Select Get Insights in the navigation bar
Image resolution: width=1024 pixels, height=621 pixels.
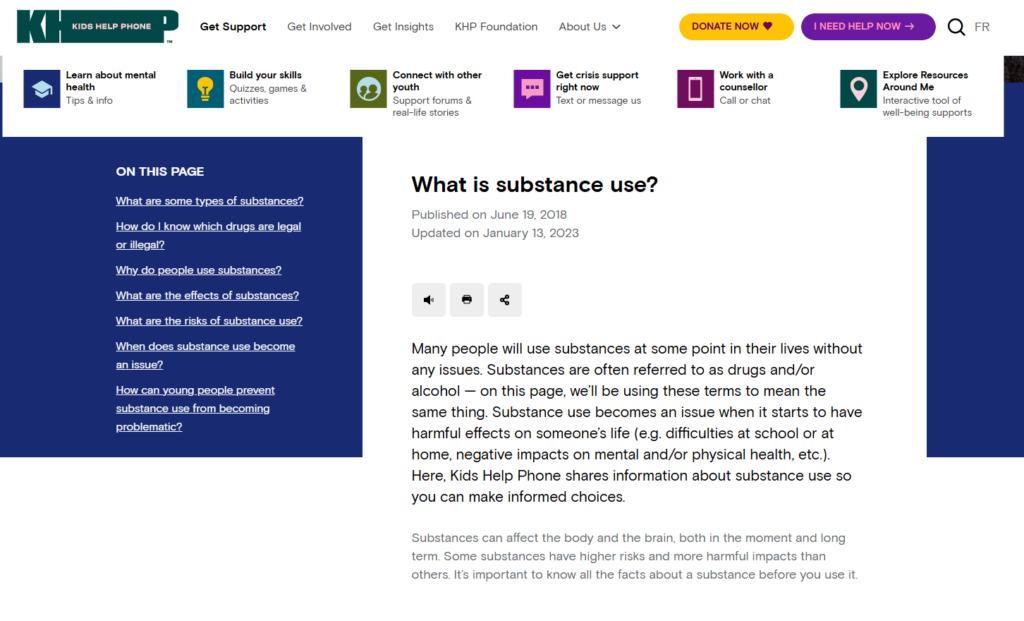(x=403, y=27)
